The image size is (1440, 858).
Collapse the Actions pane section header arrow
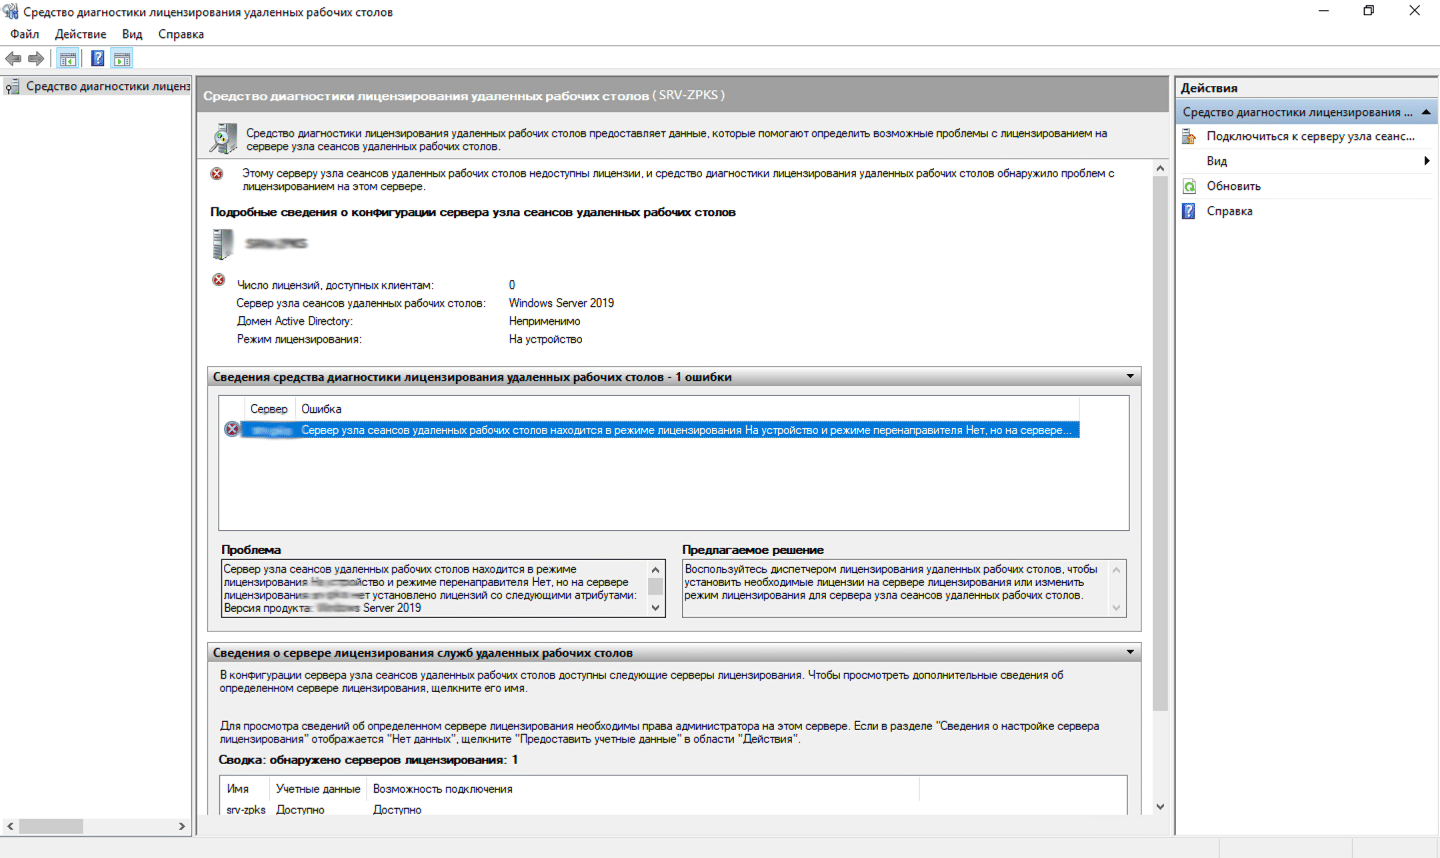tap(1426, 112)
